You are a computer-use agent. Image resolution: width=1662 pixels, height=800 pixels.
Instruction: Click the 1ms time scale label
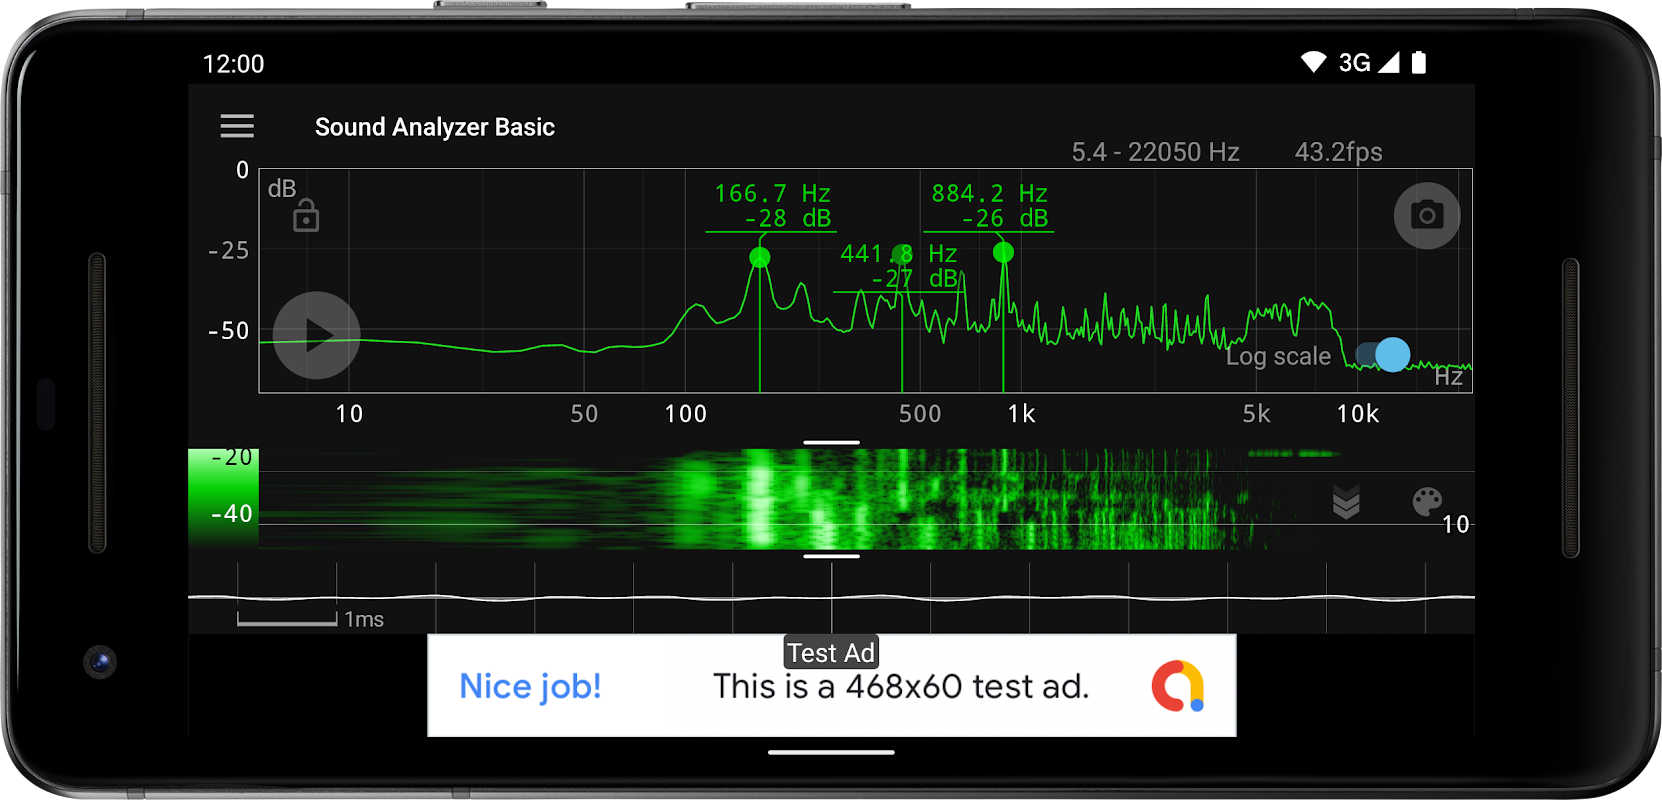[364, 620]
